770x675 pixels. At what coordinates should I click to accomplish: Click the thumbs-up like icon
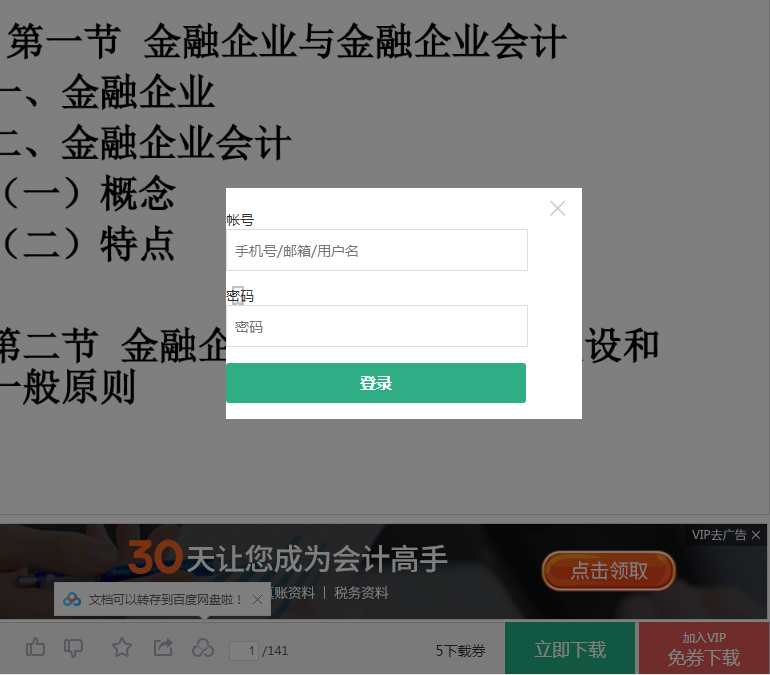point(35,648)
